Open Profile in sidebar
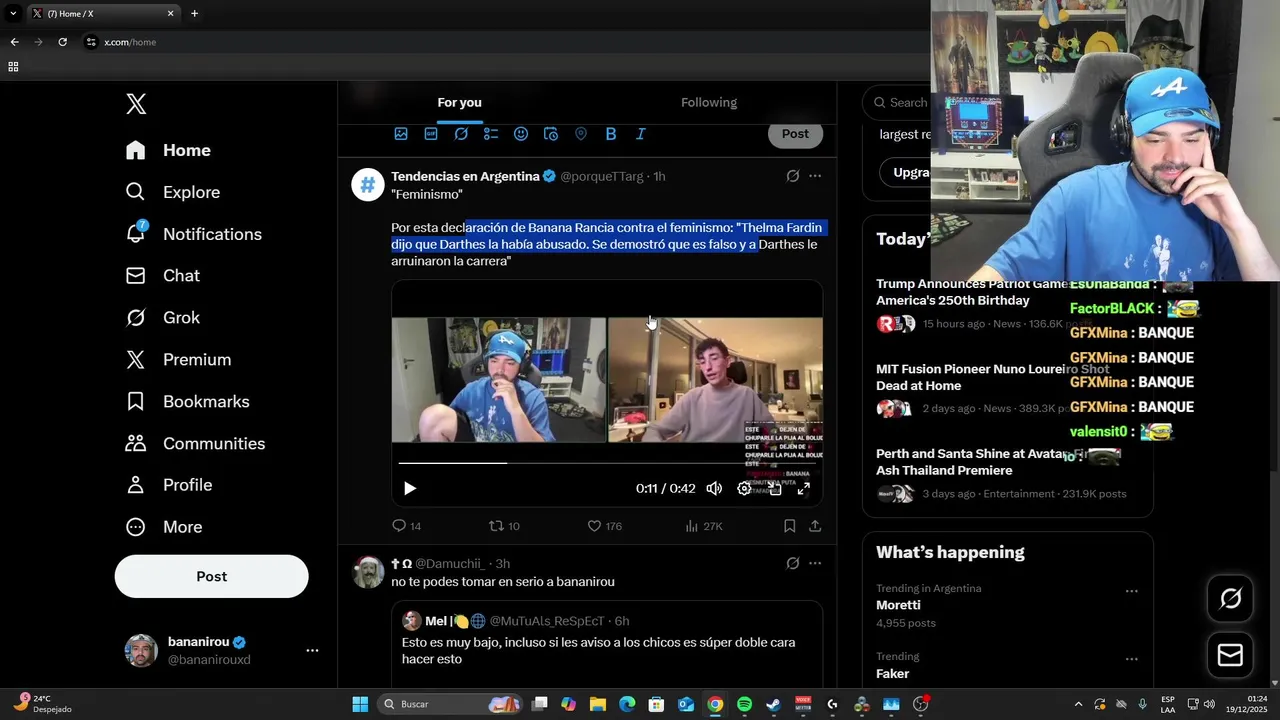 point(168,485)
